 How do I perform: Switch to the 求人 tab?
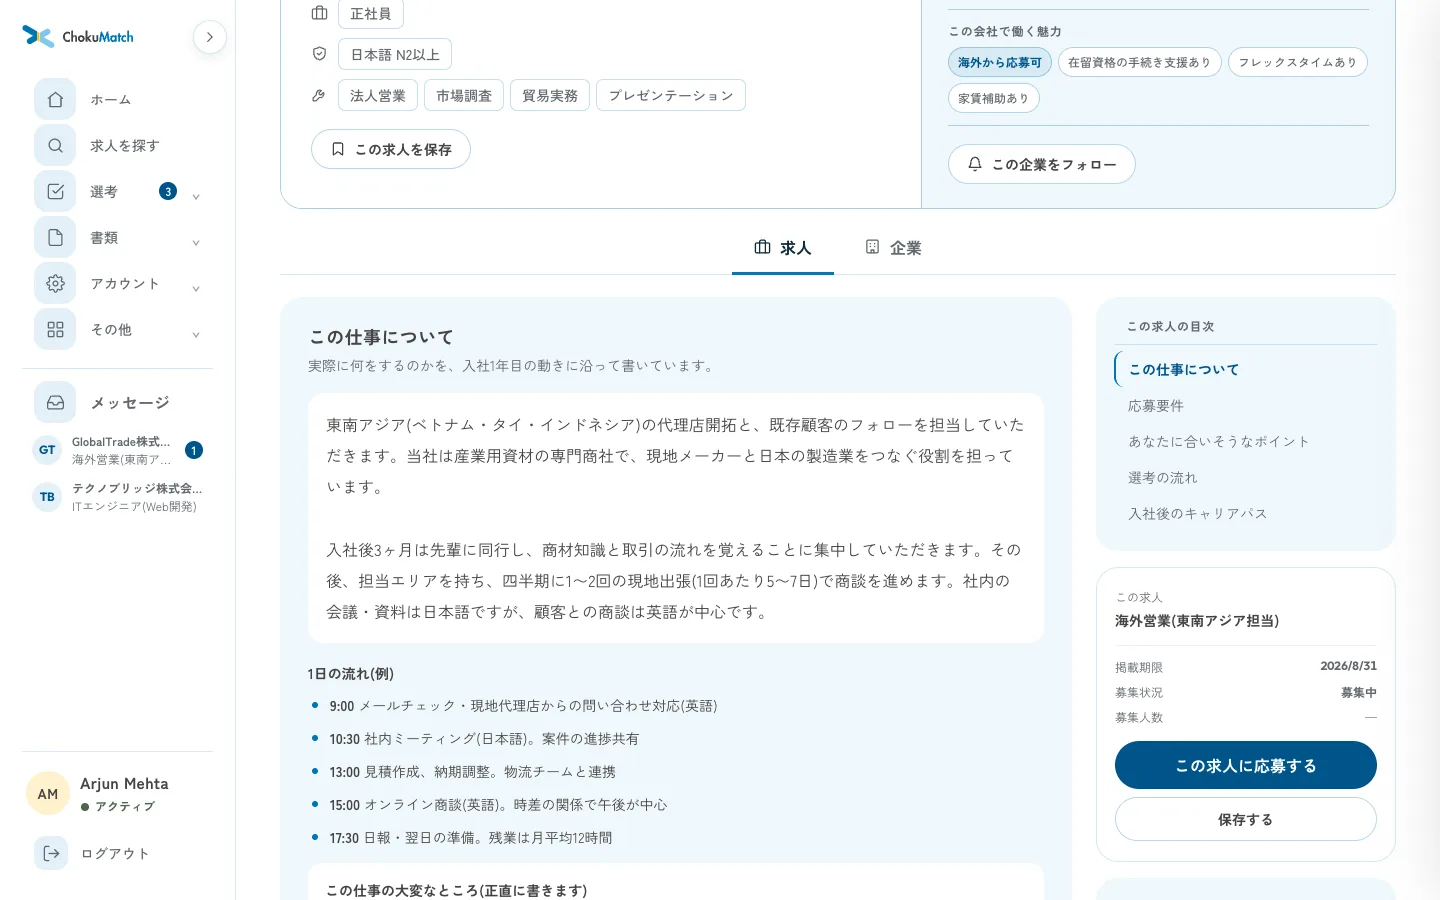[783, 248]
